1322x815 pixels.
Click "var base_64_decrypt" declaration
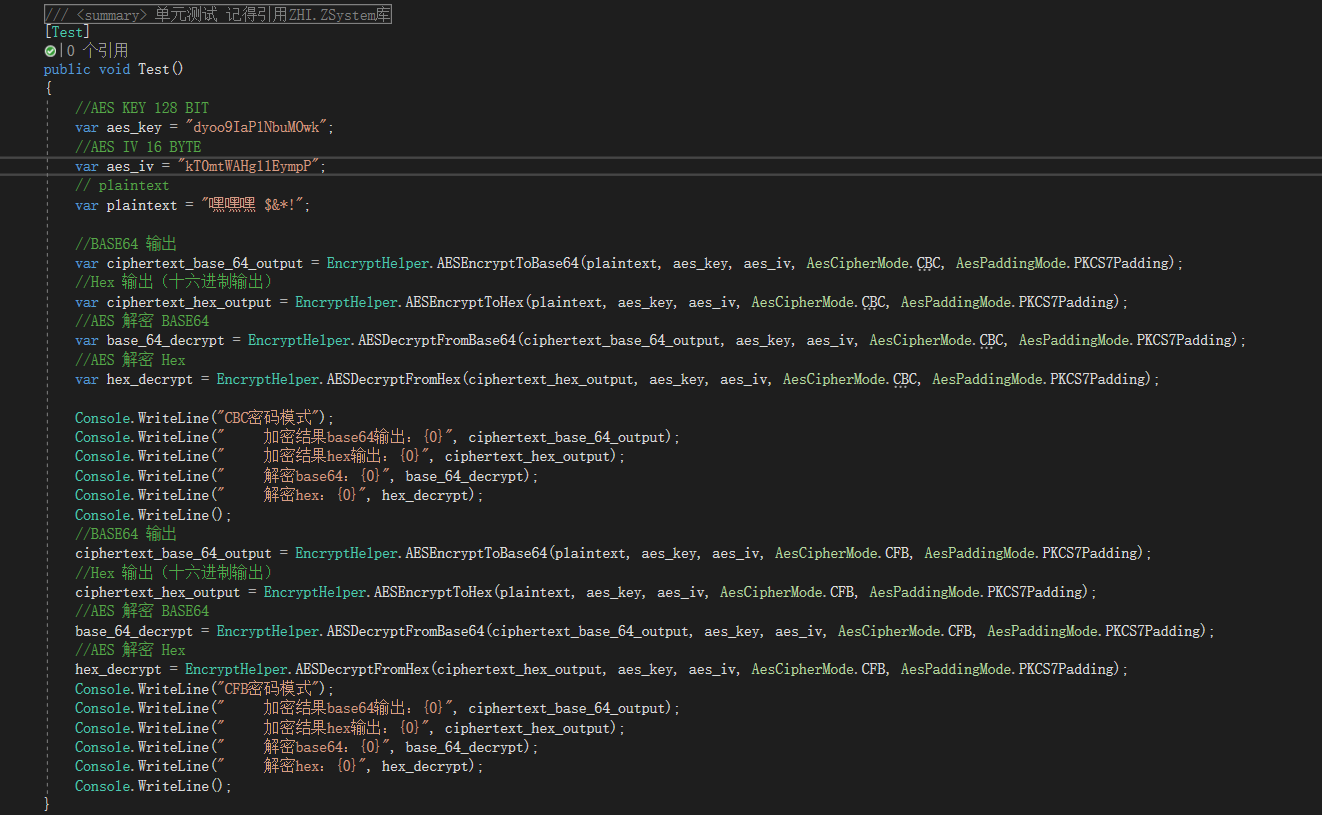(150, 340)
